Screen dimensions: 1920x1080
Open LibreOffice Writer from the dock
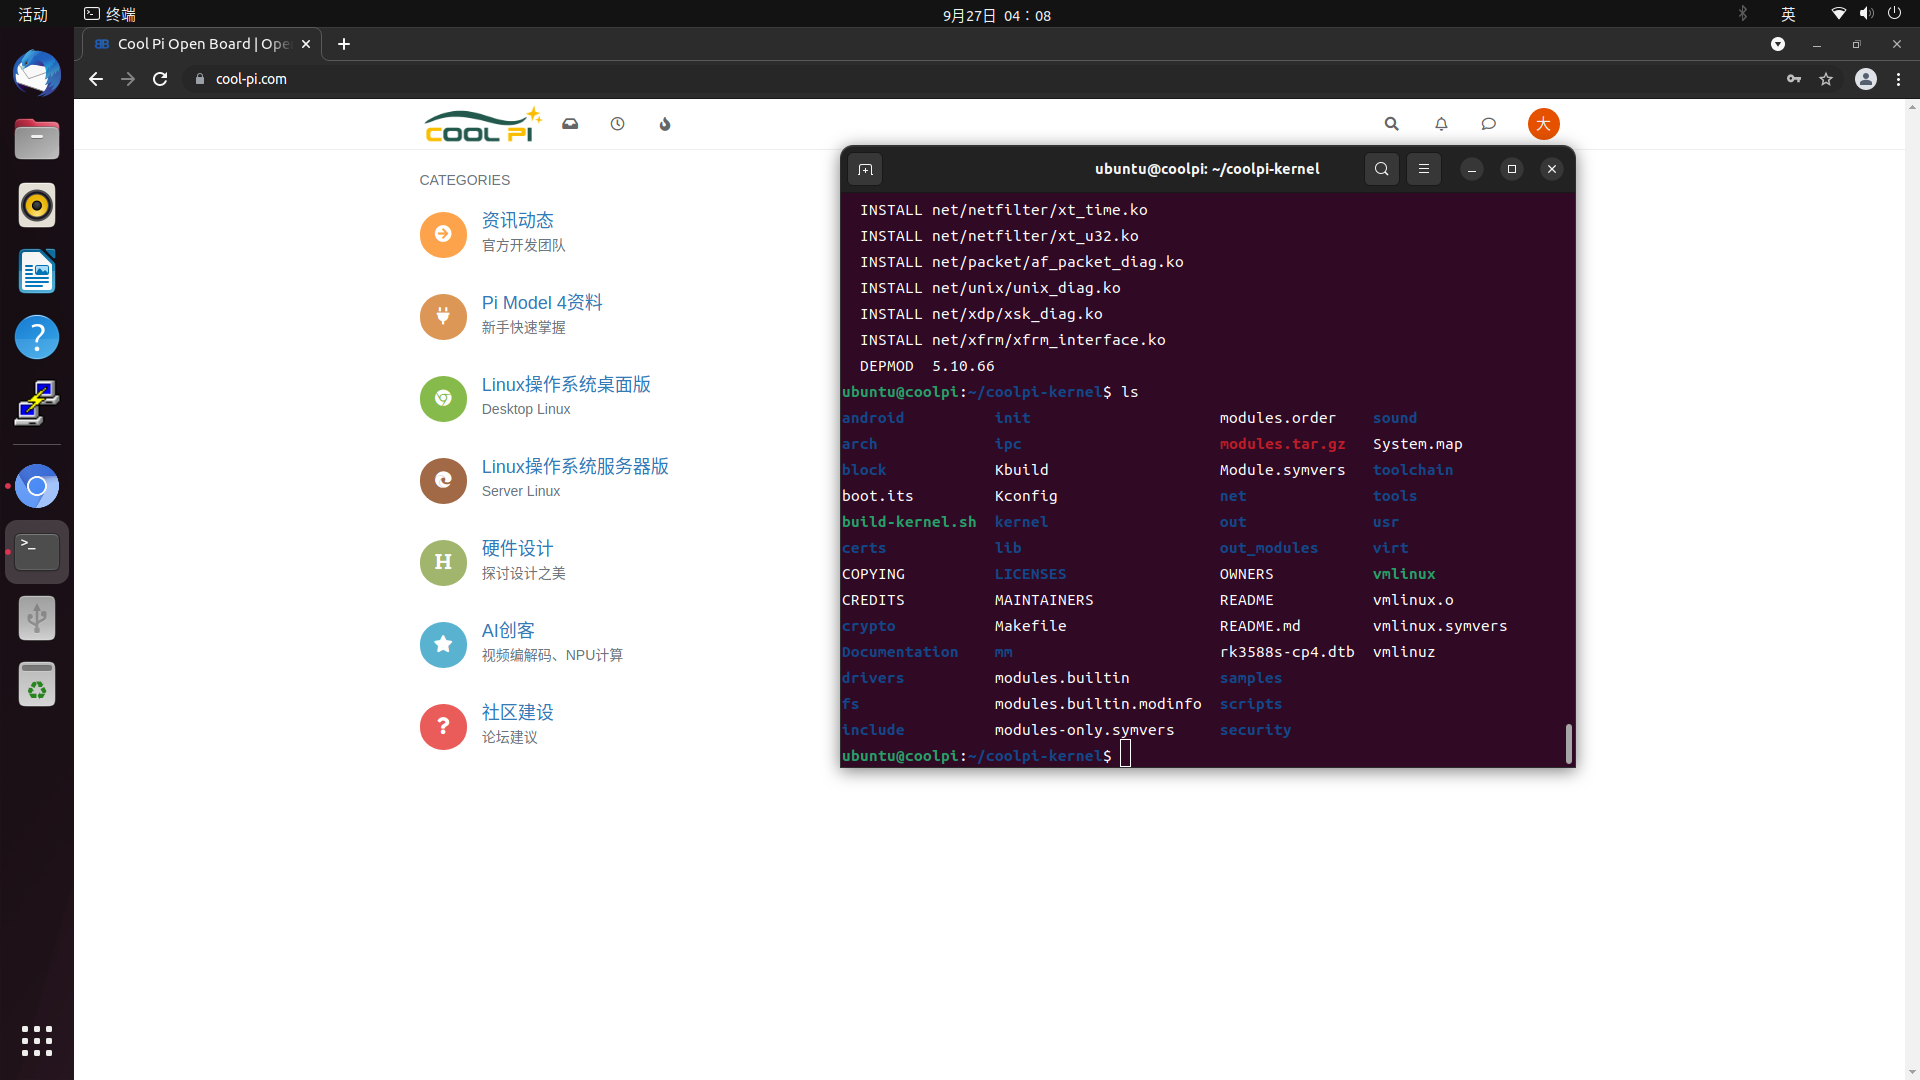[37, 271]
